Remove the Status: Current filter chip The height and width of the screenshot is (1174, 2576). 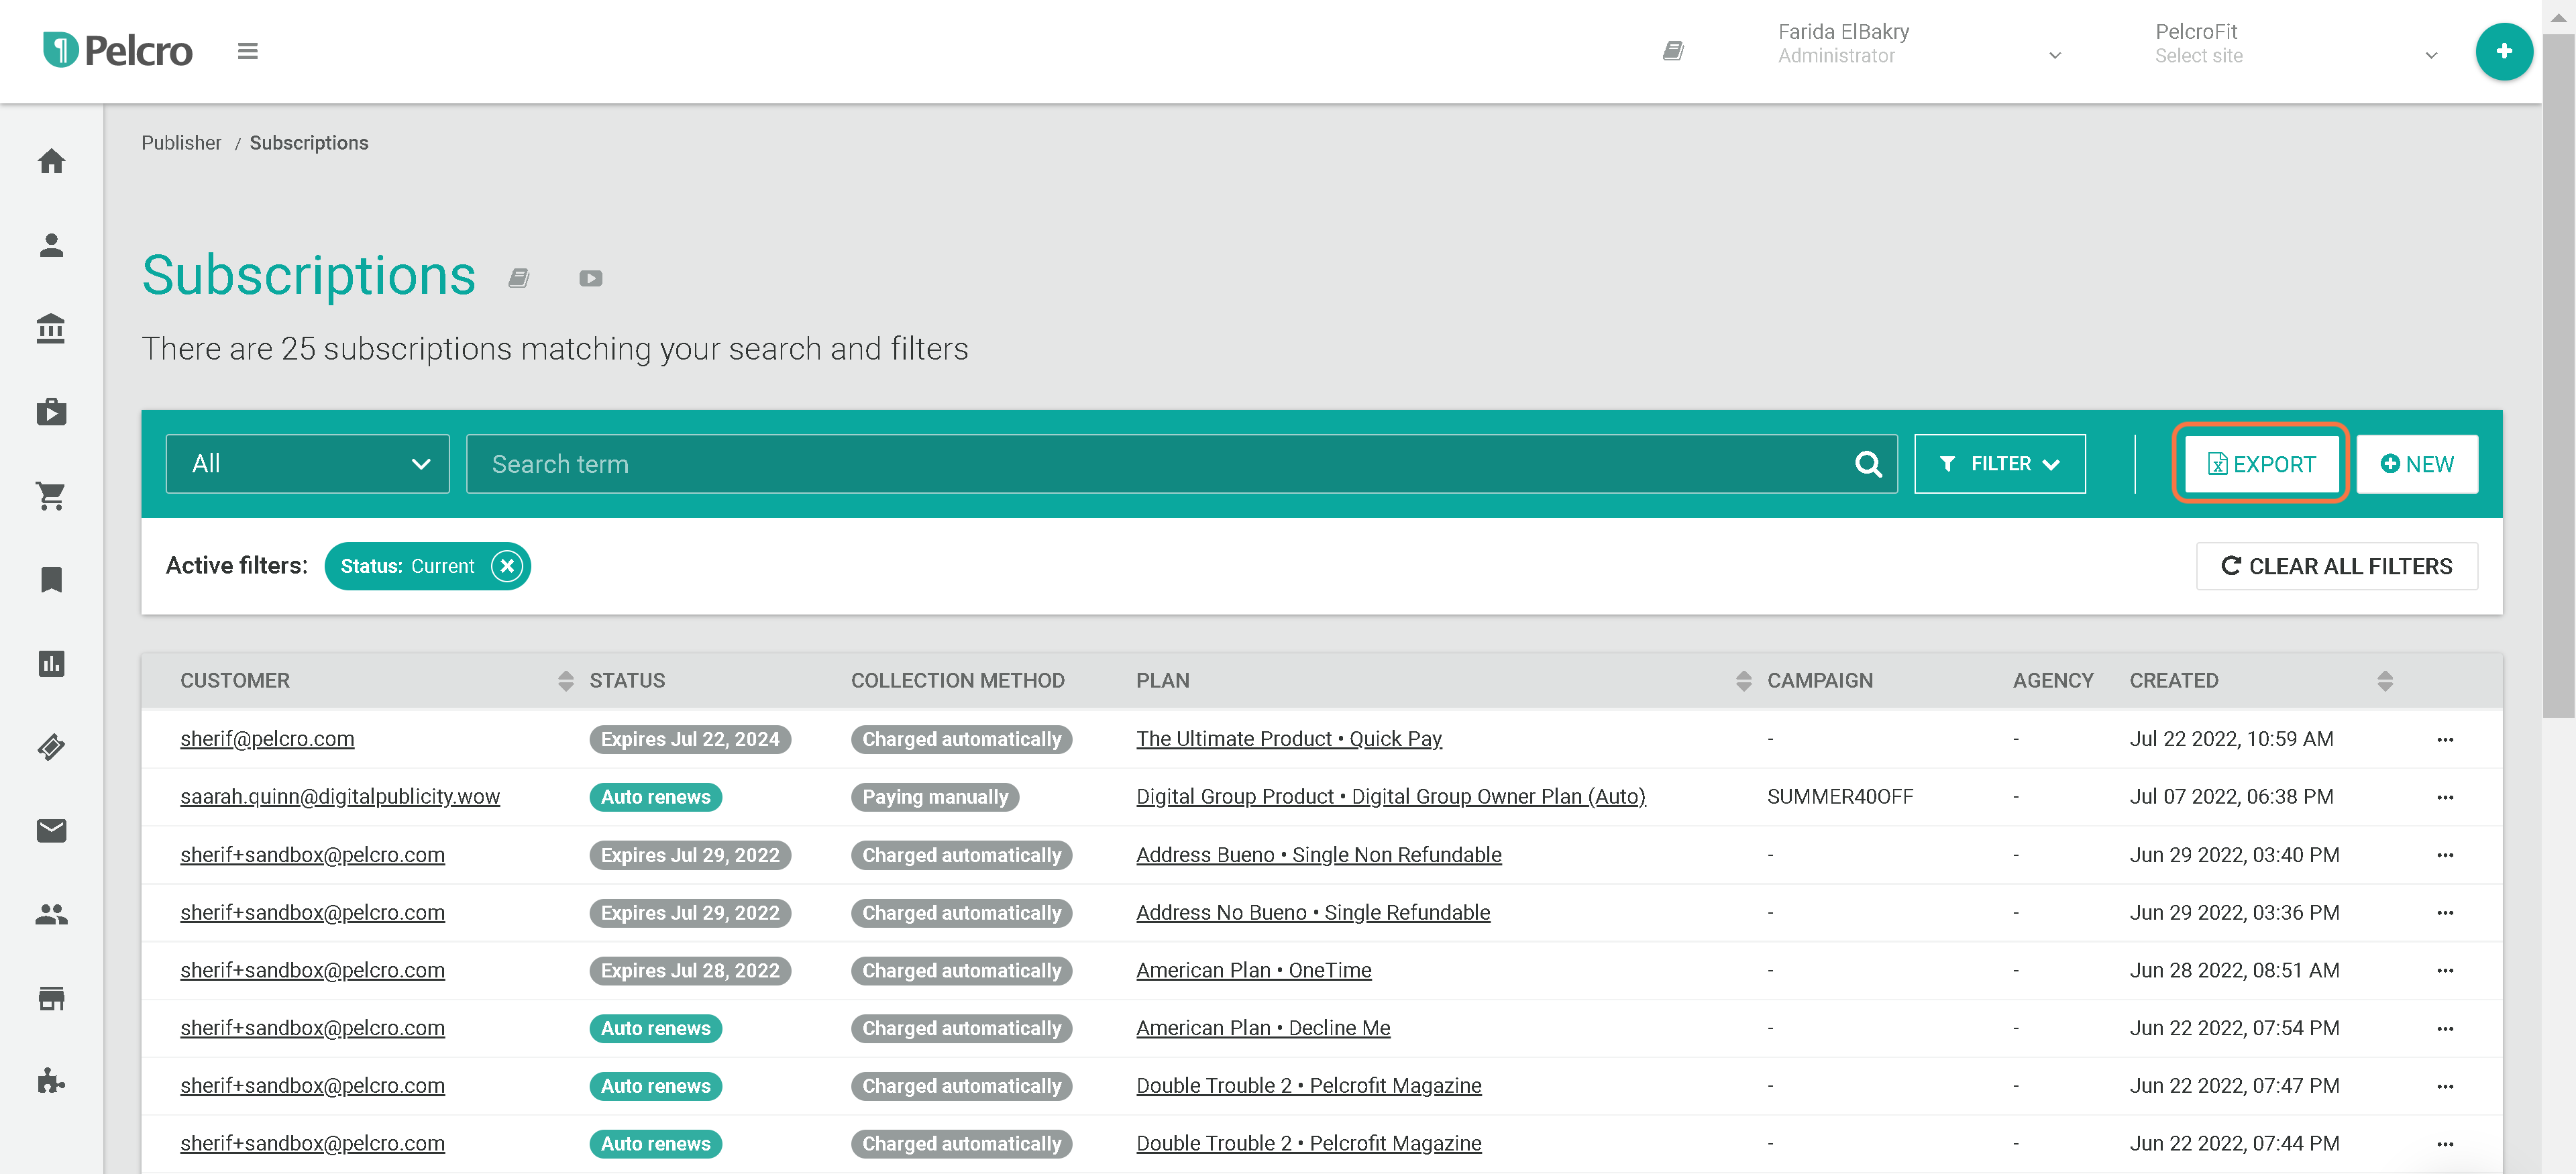coord(507,566)
